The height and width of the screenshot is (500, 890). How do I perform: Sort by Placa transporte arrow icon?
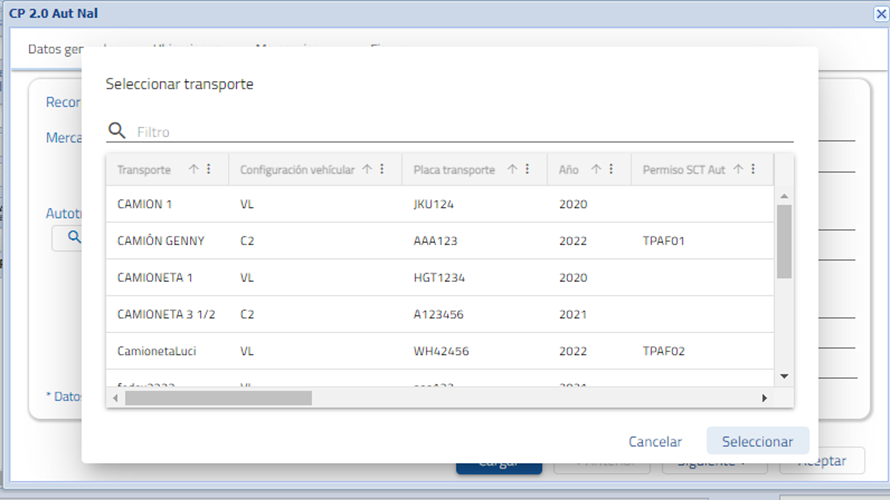tap(512, 170)
